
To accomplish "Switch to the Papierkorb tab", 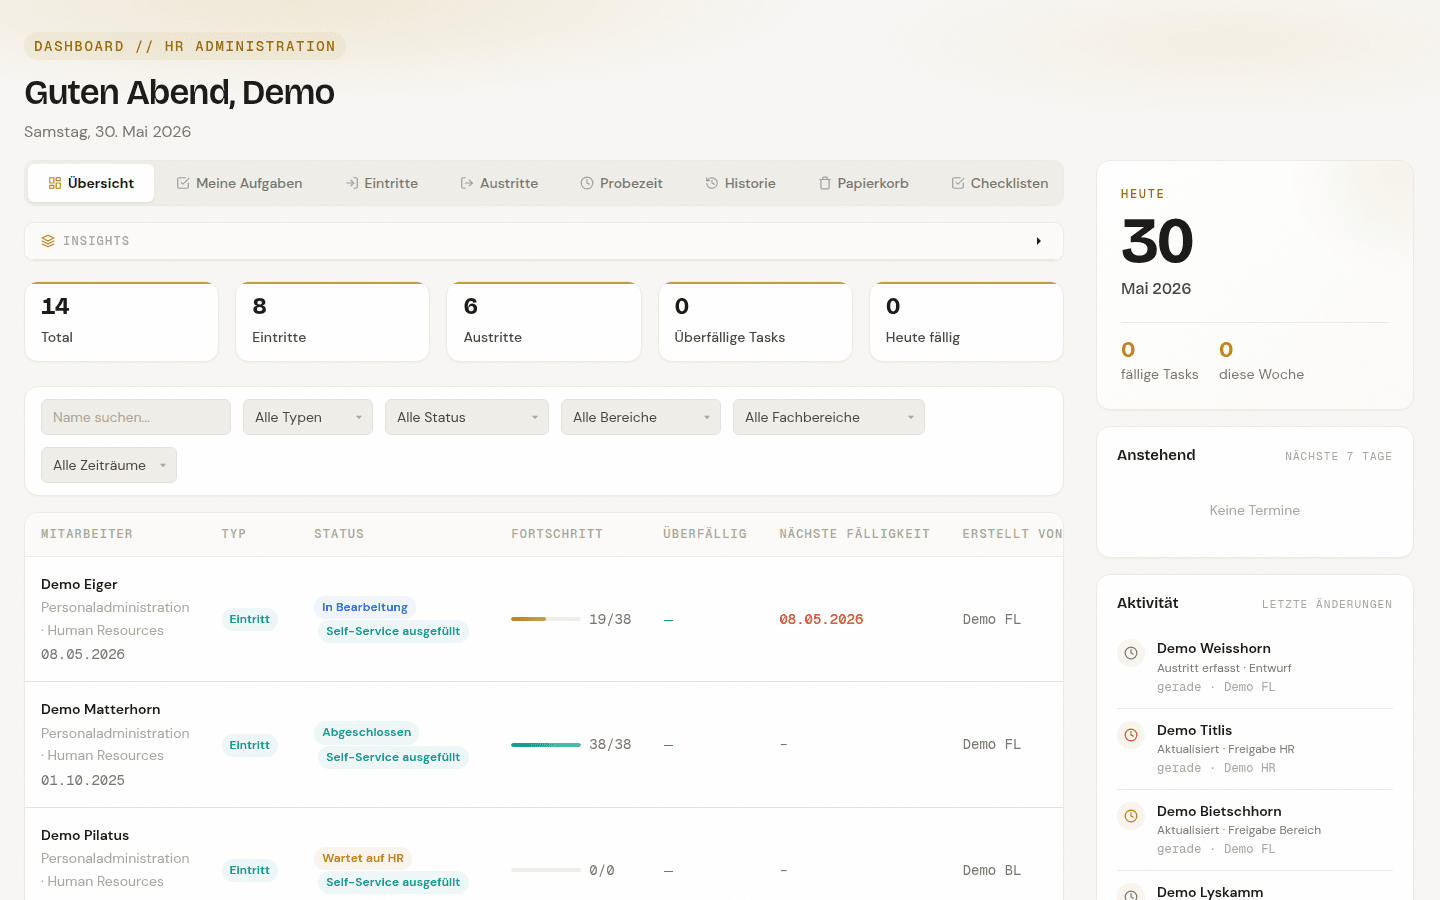I will click(863, 183).
